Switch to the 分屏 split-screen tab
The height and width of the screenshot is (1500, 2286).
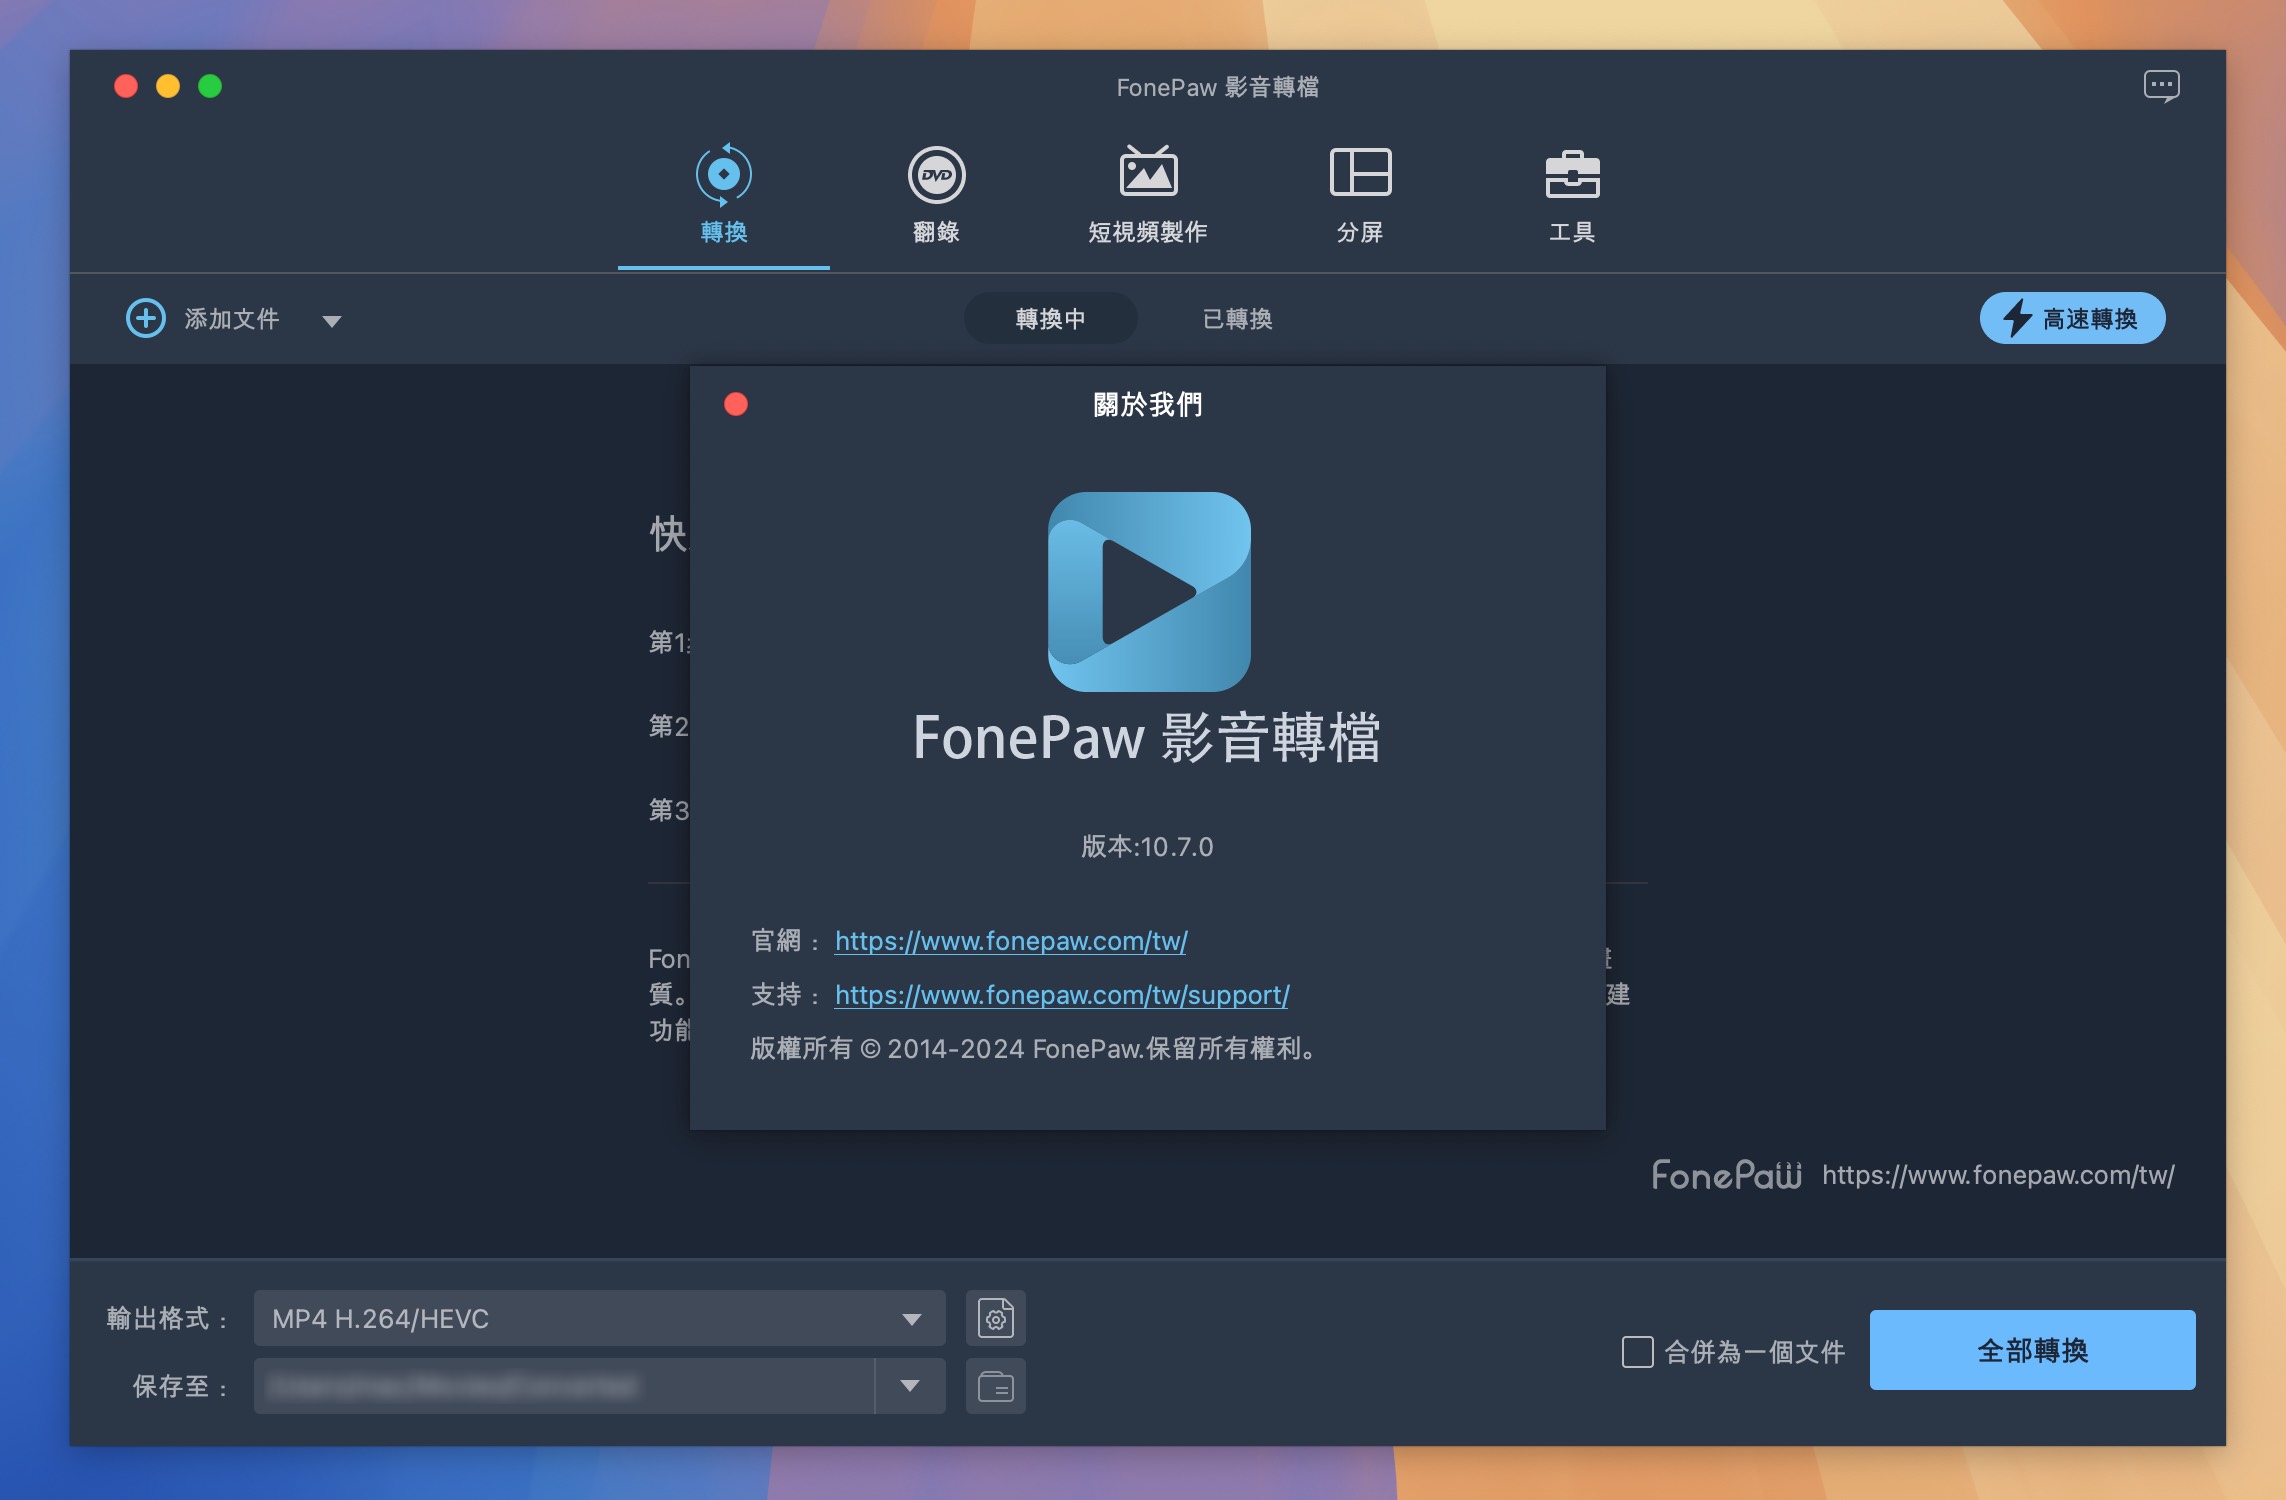tap(1360, 196)
